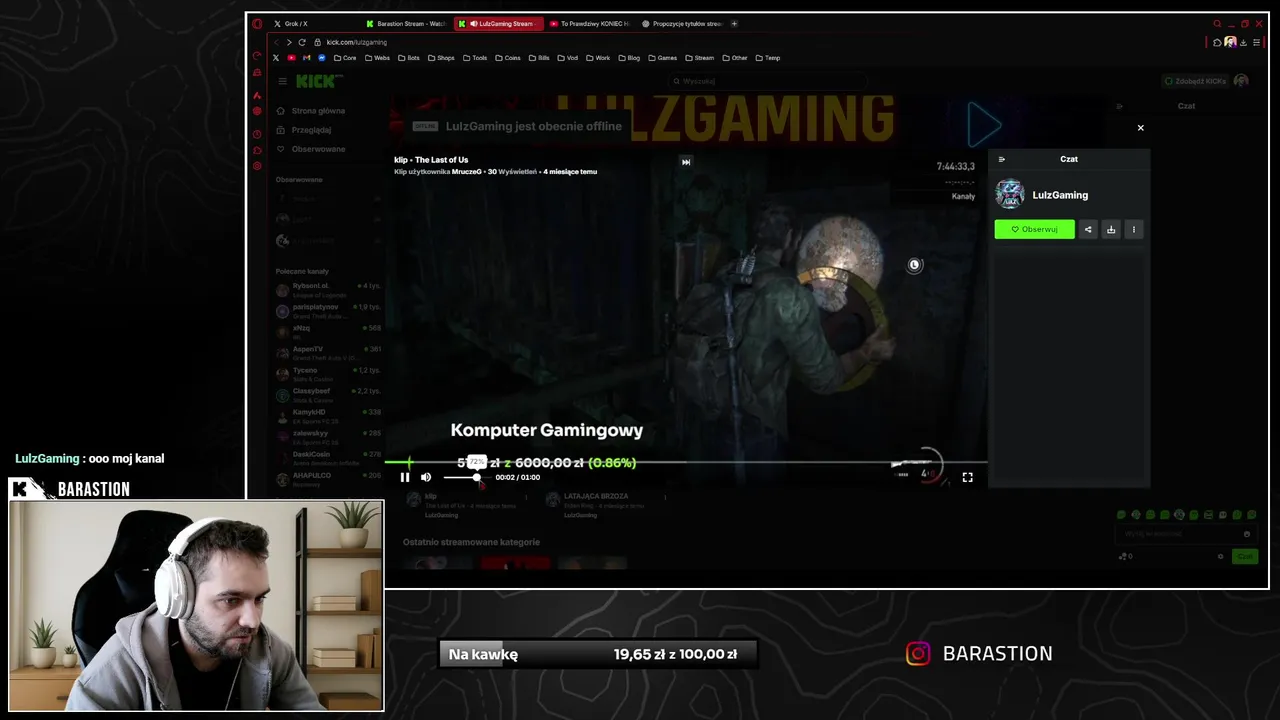The width and height of the screenshot is (1280, 720).
Task: Open the YouTube bookmark icon
Action: tap(291, 58)
